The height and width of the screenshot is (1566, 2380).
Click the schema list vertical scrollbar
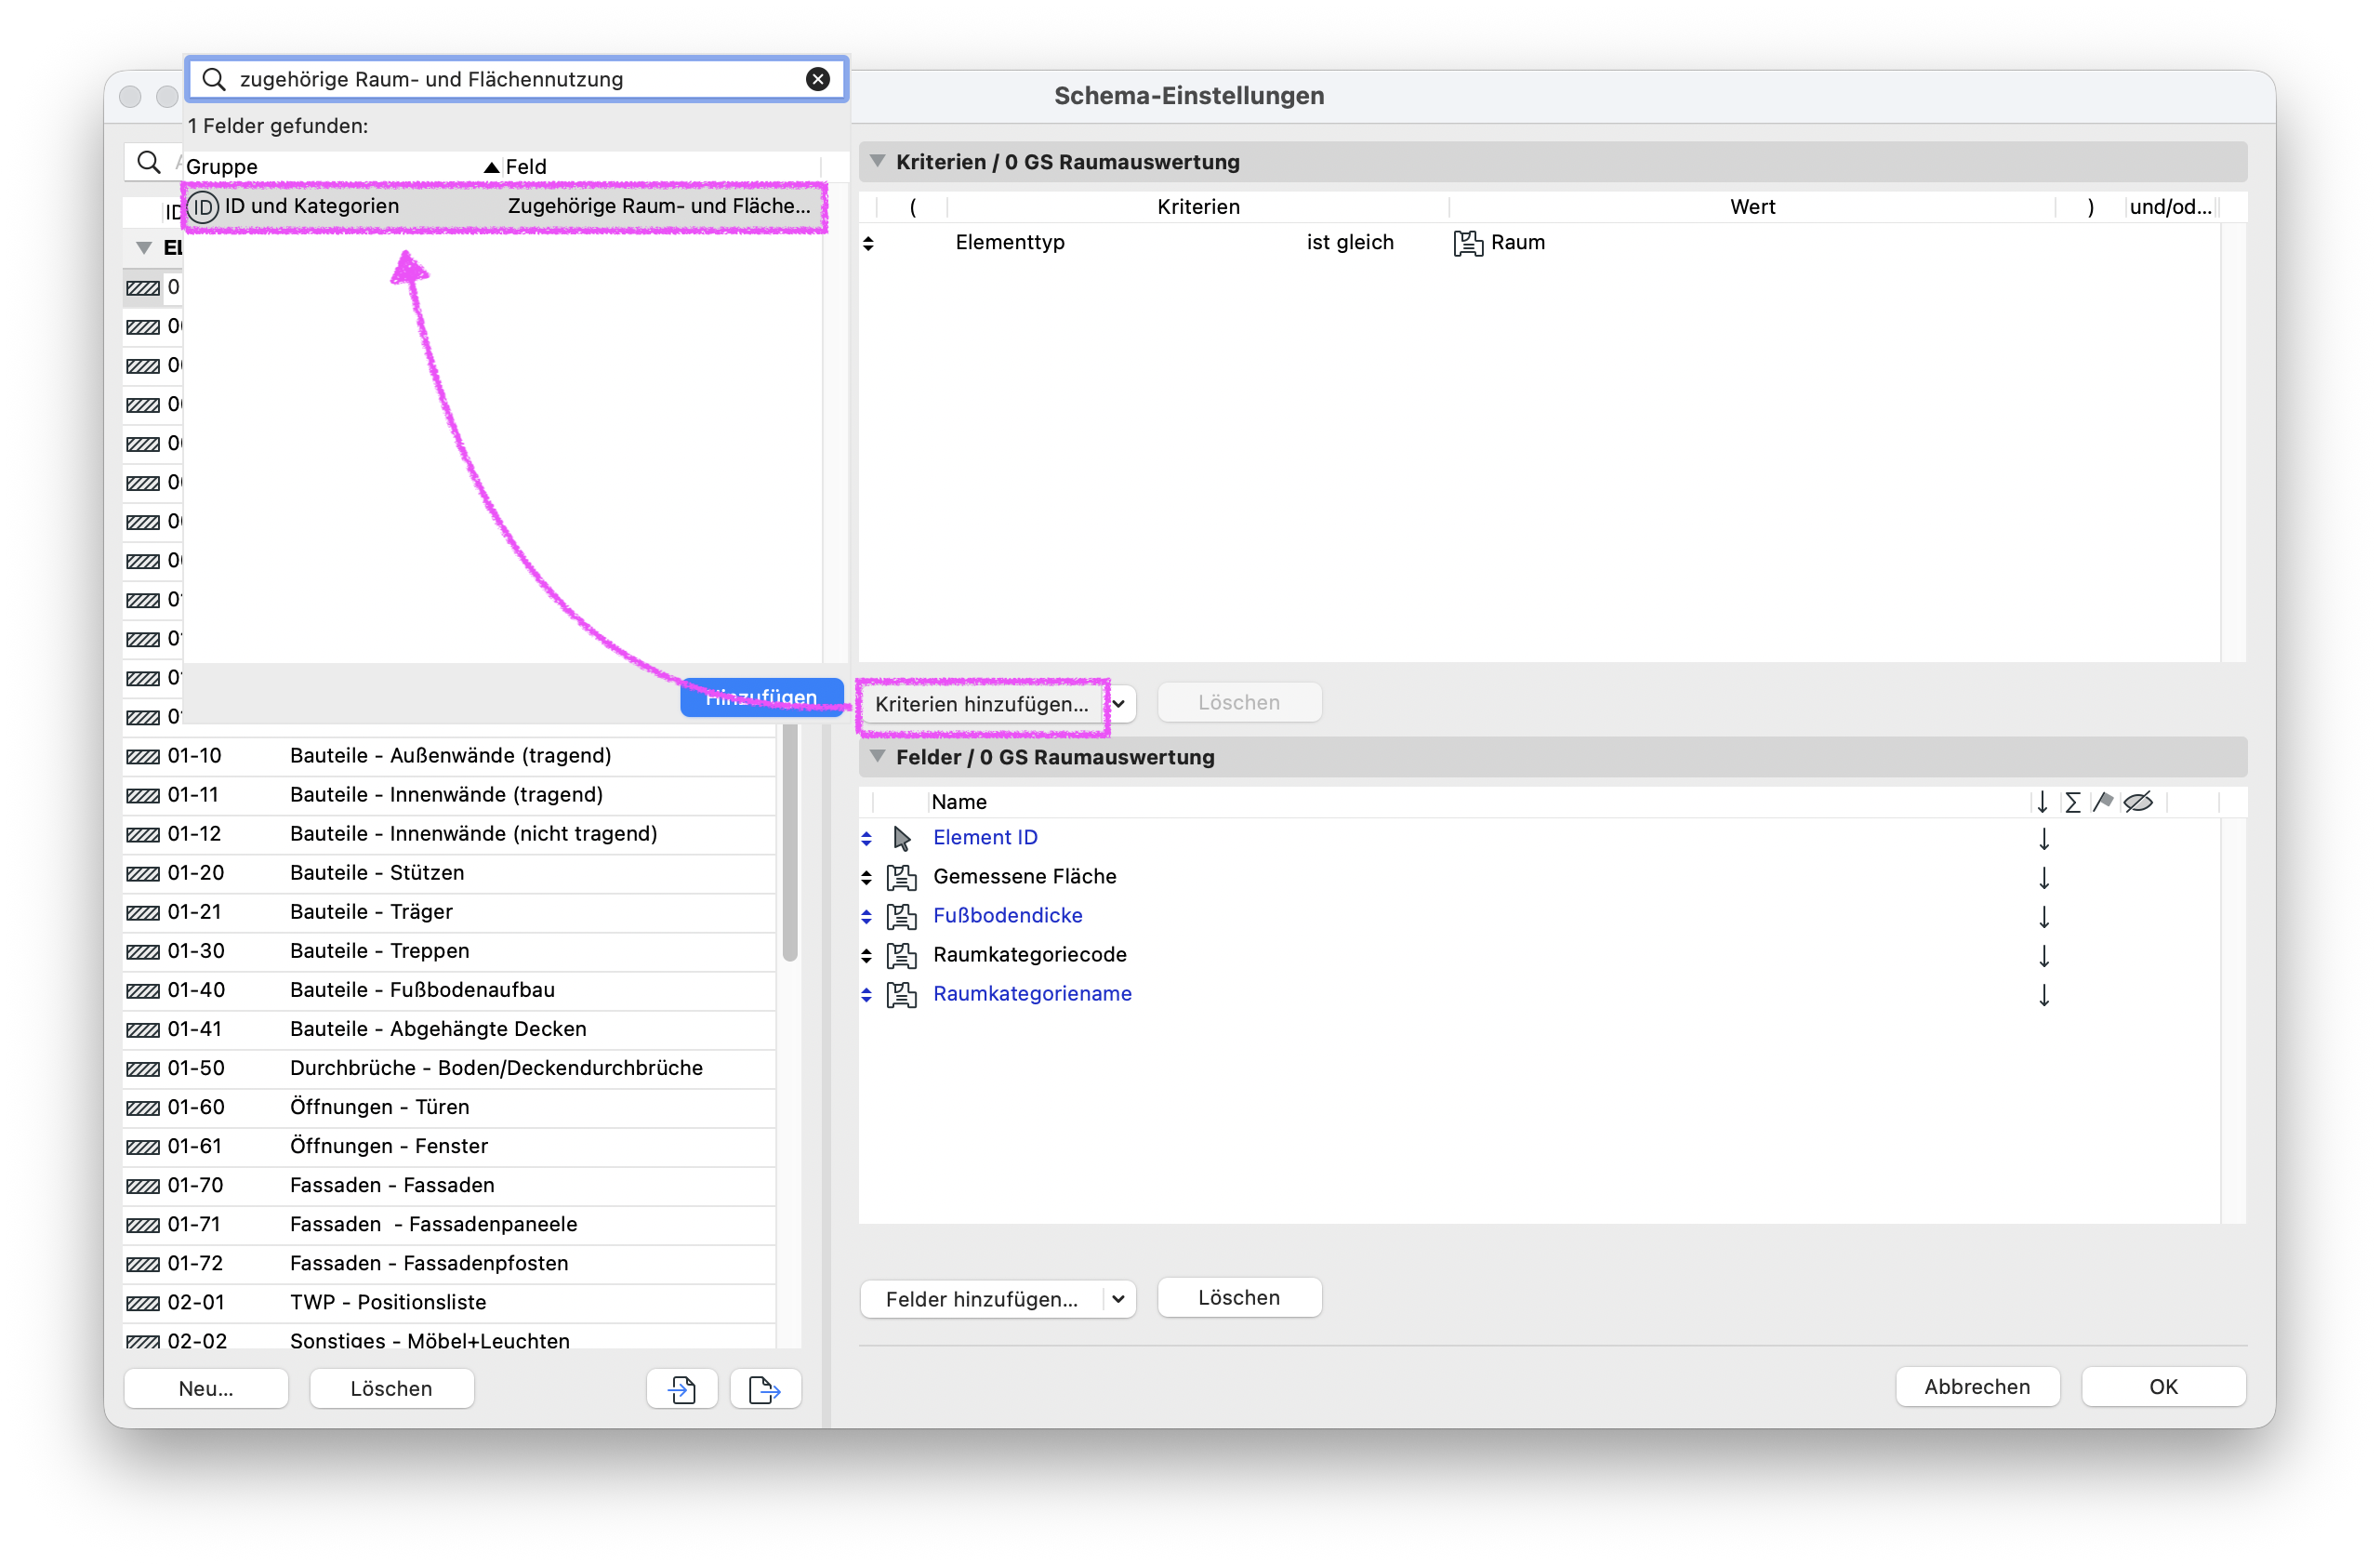coord(789,845)
